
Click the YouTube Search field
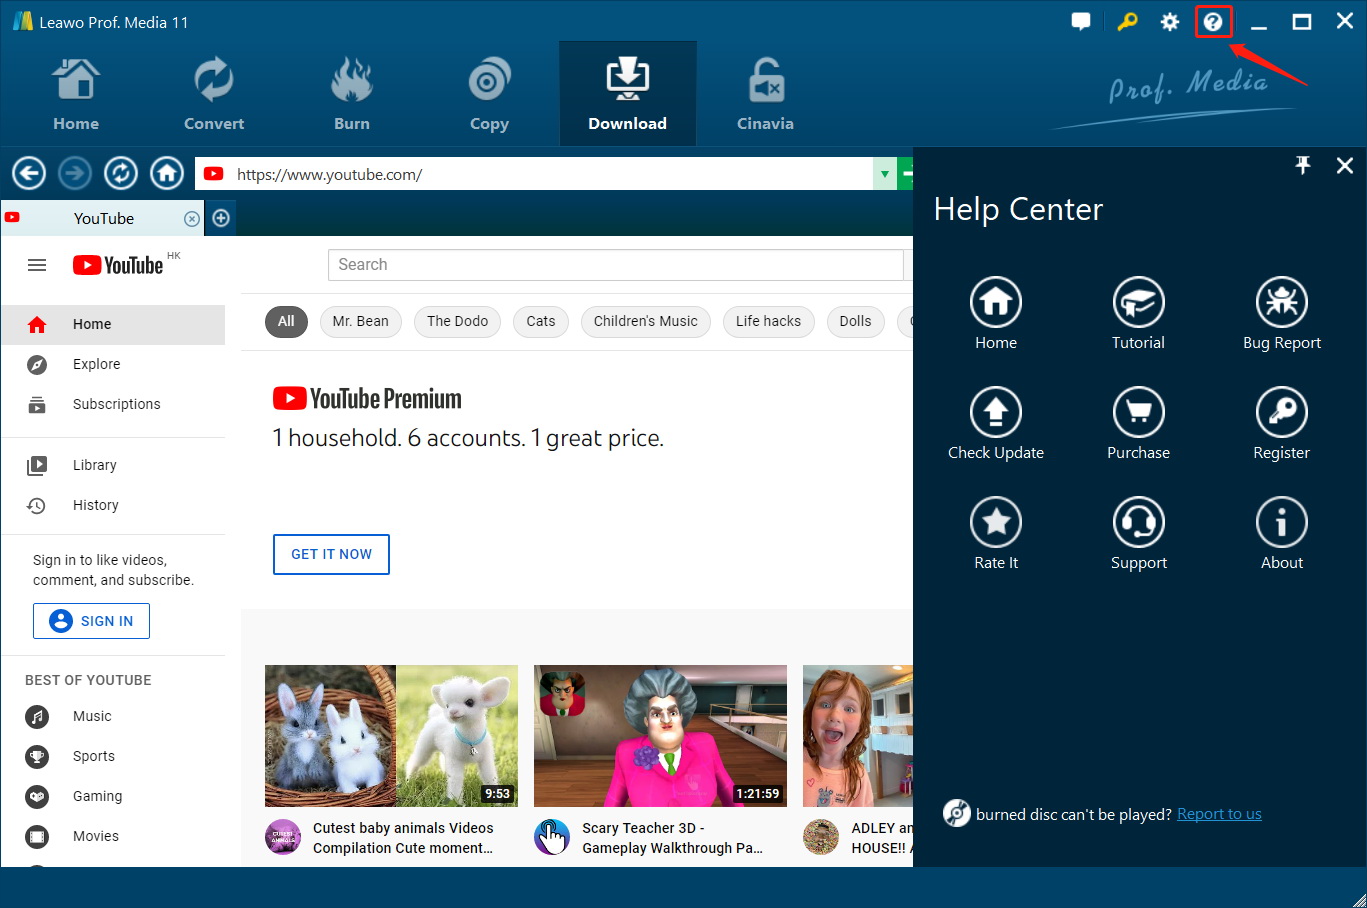(615, 265)
